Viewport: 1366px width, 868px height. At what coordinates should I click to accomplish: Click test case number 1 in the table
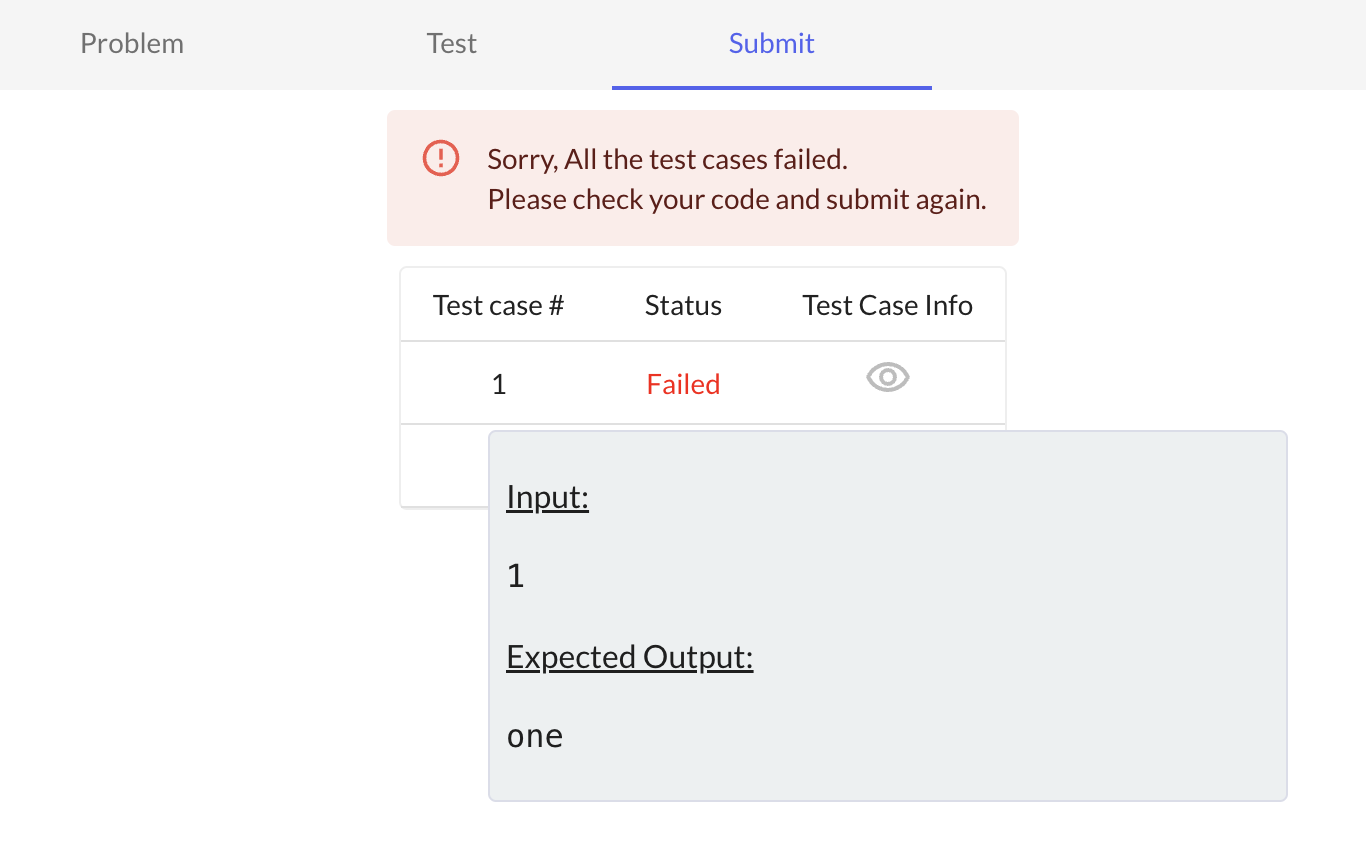tap(499, 384)
